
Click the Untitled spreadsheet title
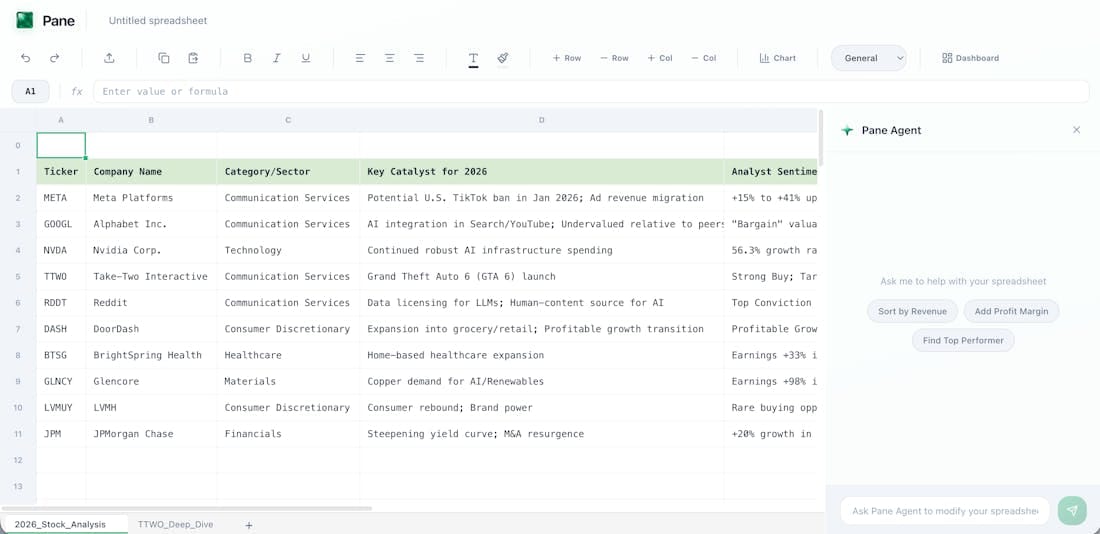click(x=158, y=21)
